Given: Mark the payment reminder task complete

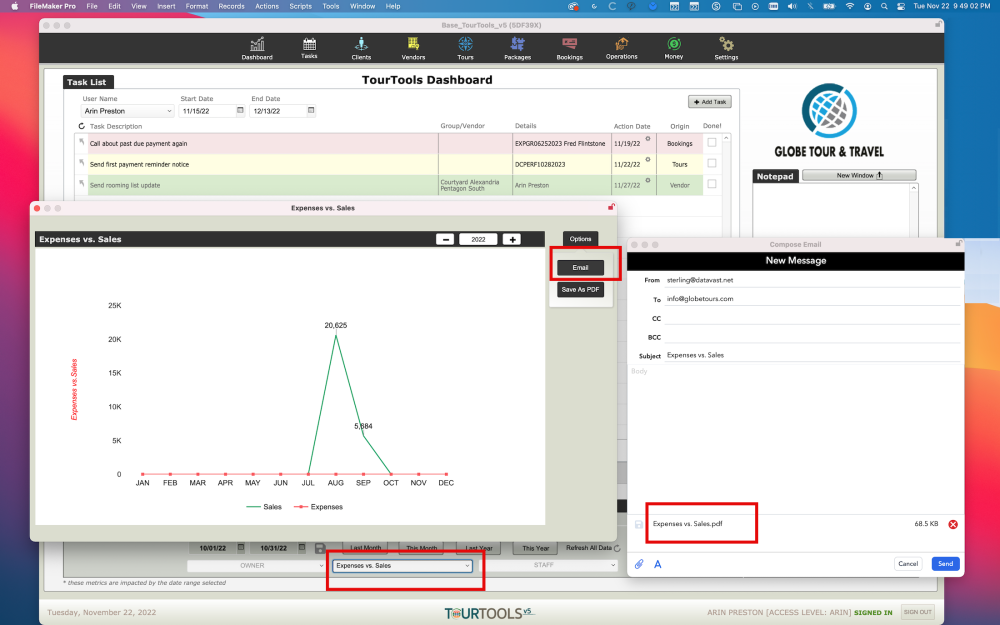Looking at the screenshot, I should tap(712, 163).
